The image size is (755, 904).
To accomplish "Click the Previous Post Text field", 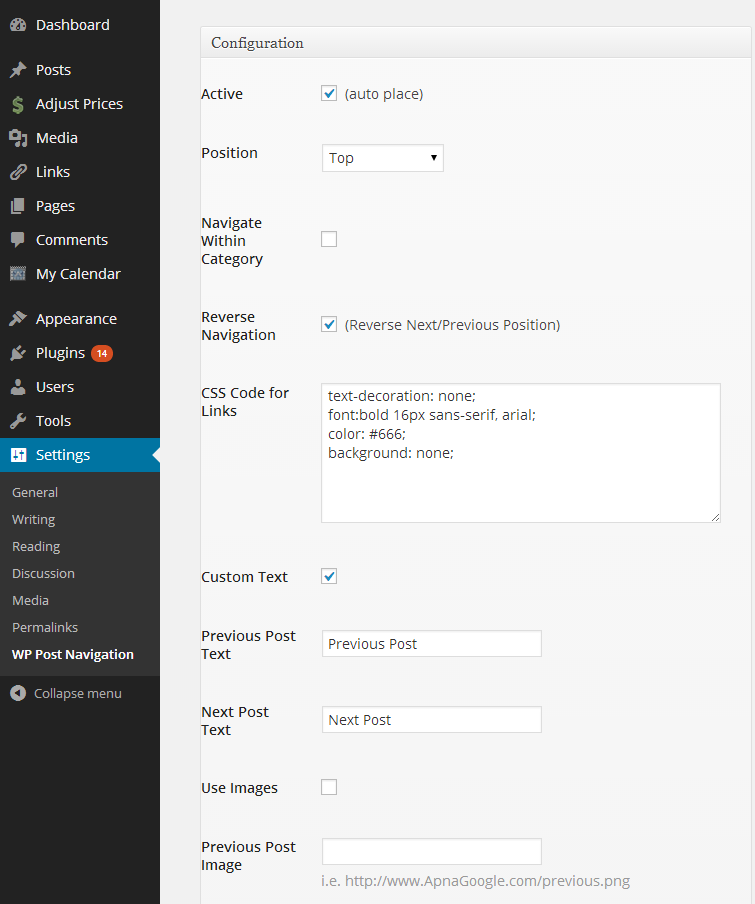I will pyautogui.click(x=431, y=644).
